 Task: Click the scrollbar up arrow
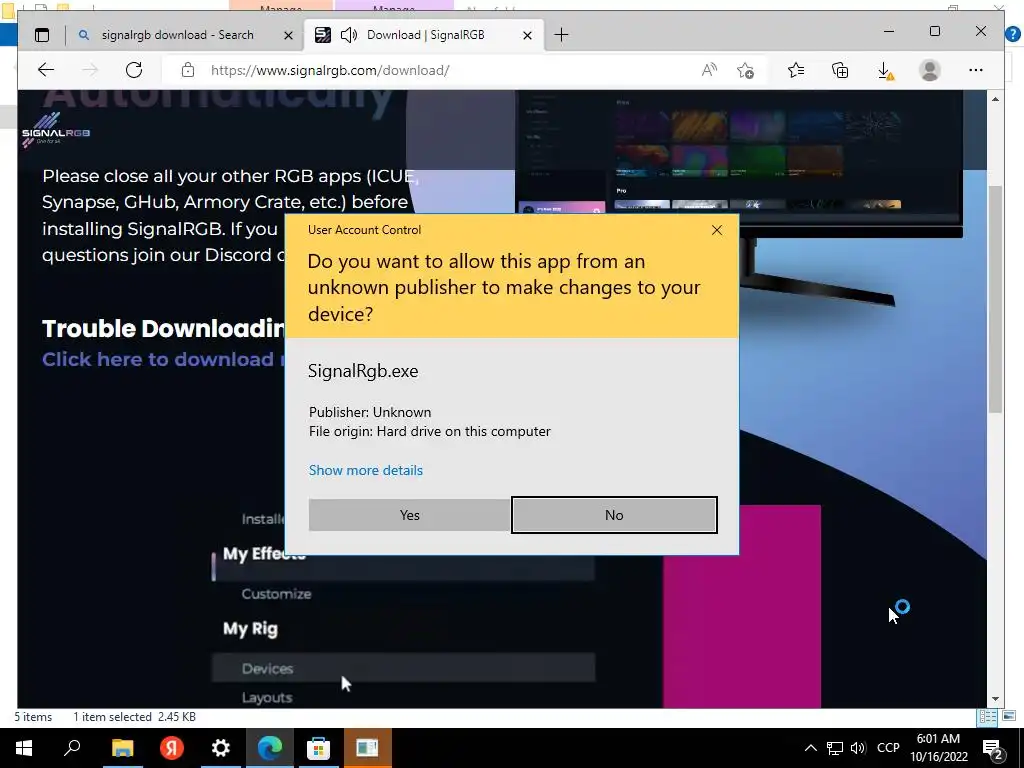[x=995, y=99]
